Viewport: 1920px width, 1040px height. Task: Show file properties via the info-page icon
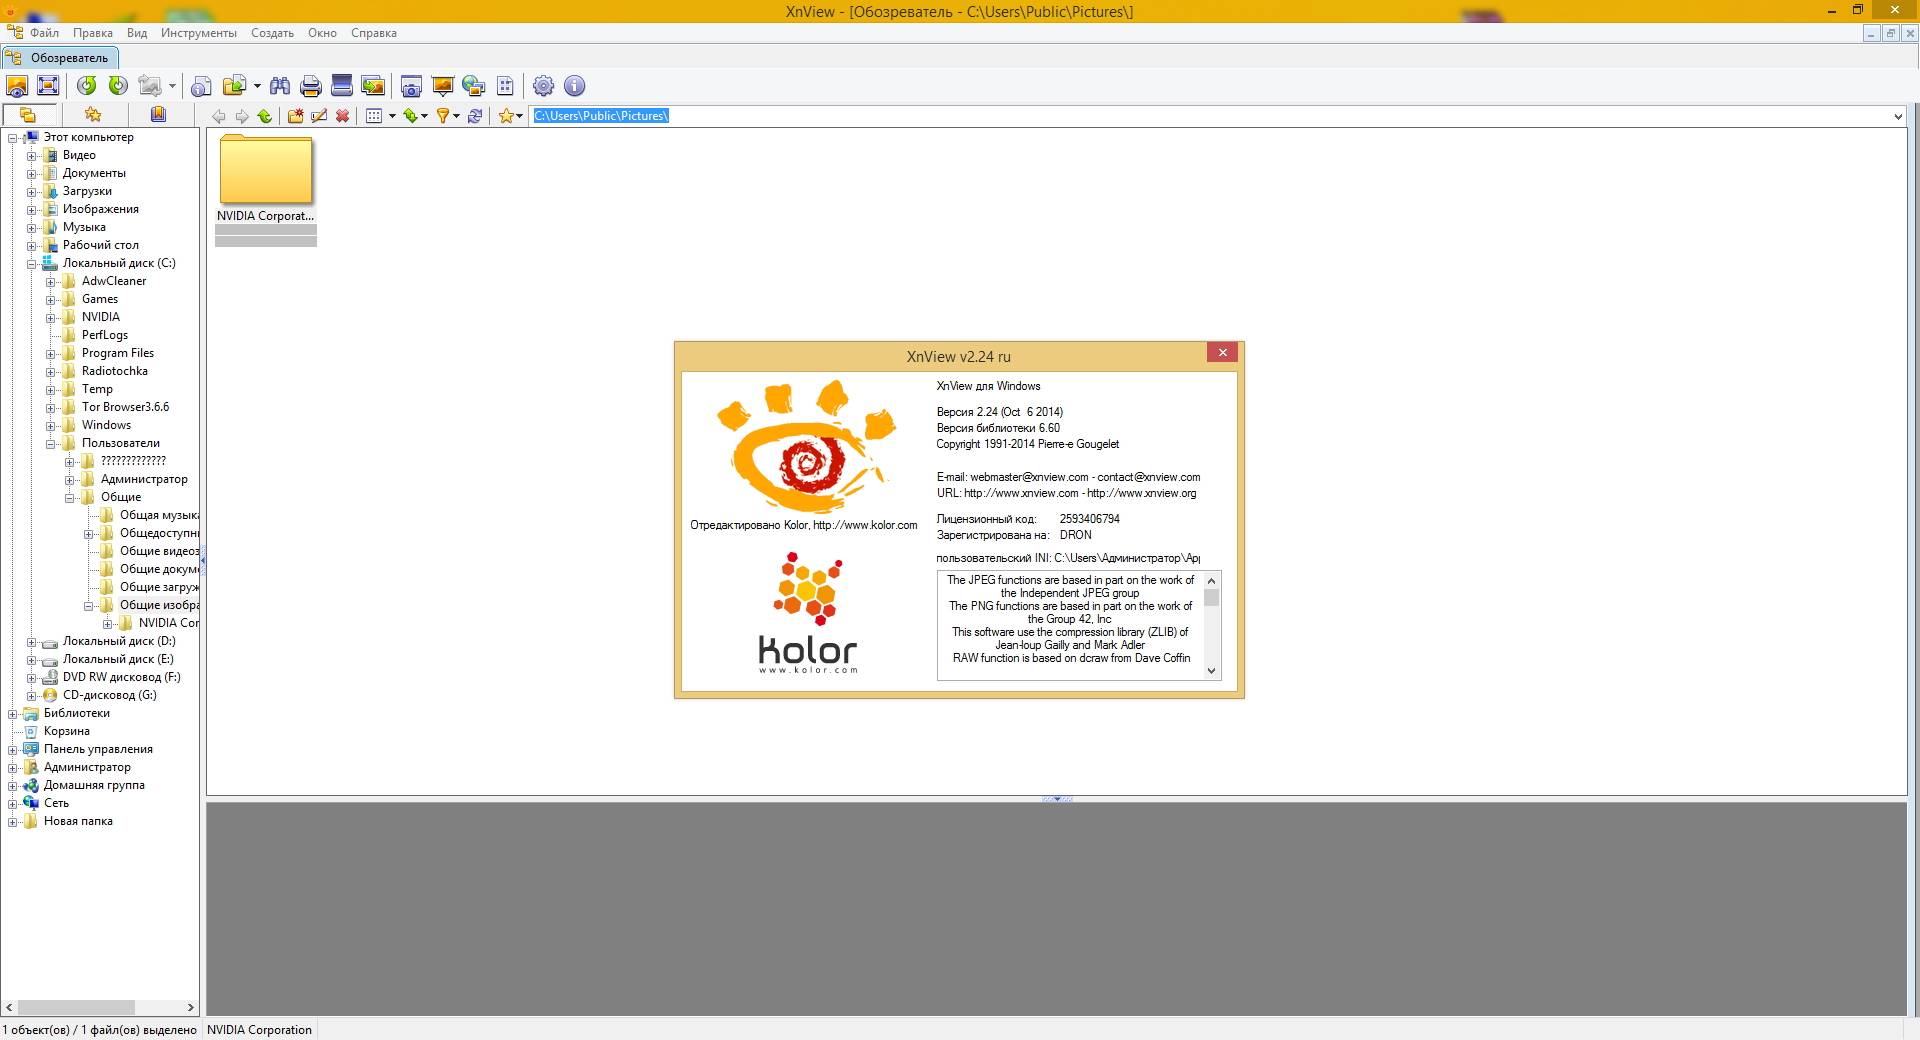click(202, 86)
